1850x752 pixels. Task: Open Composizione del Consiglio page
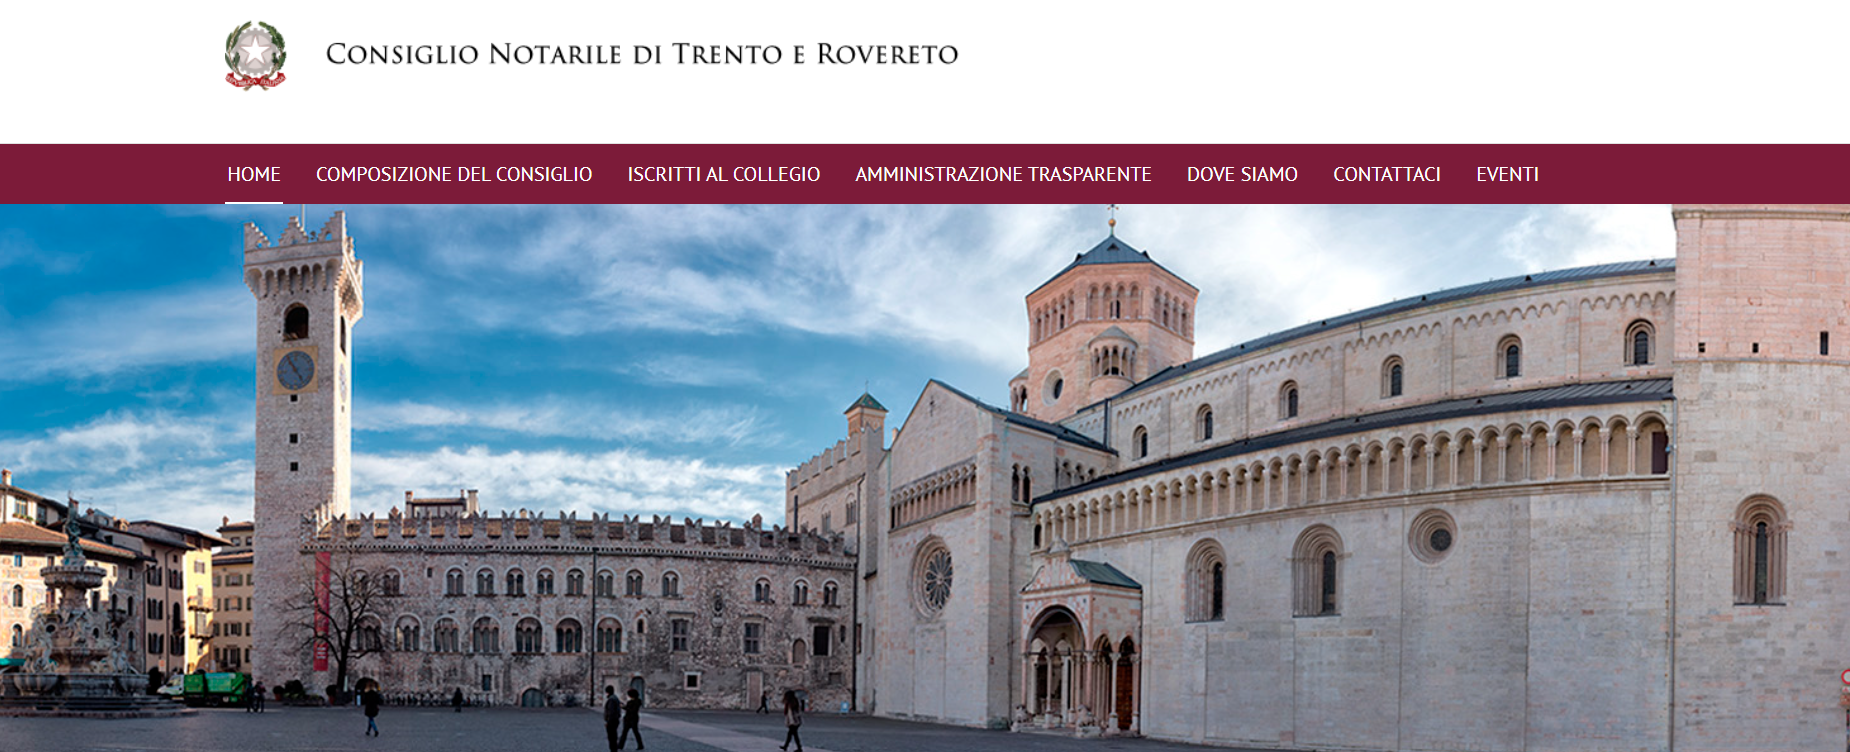point(454,174)
